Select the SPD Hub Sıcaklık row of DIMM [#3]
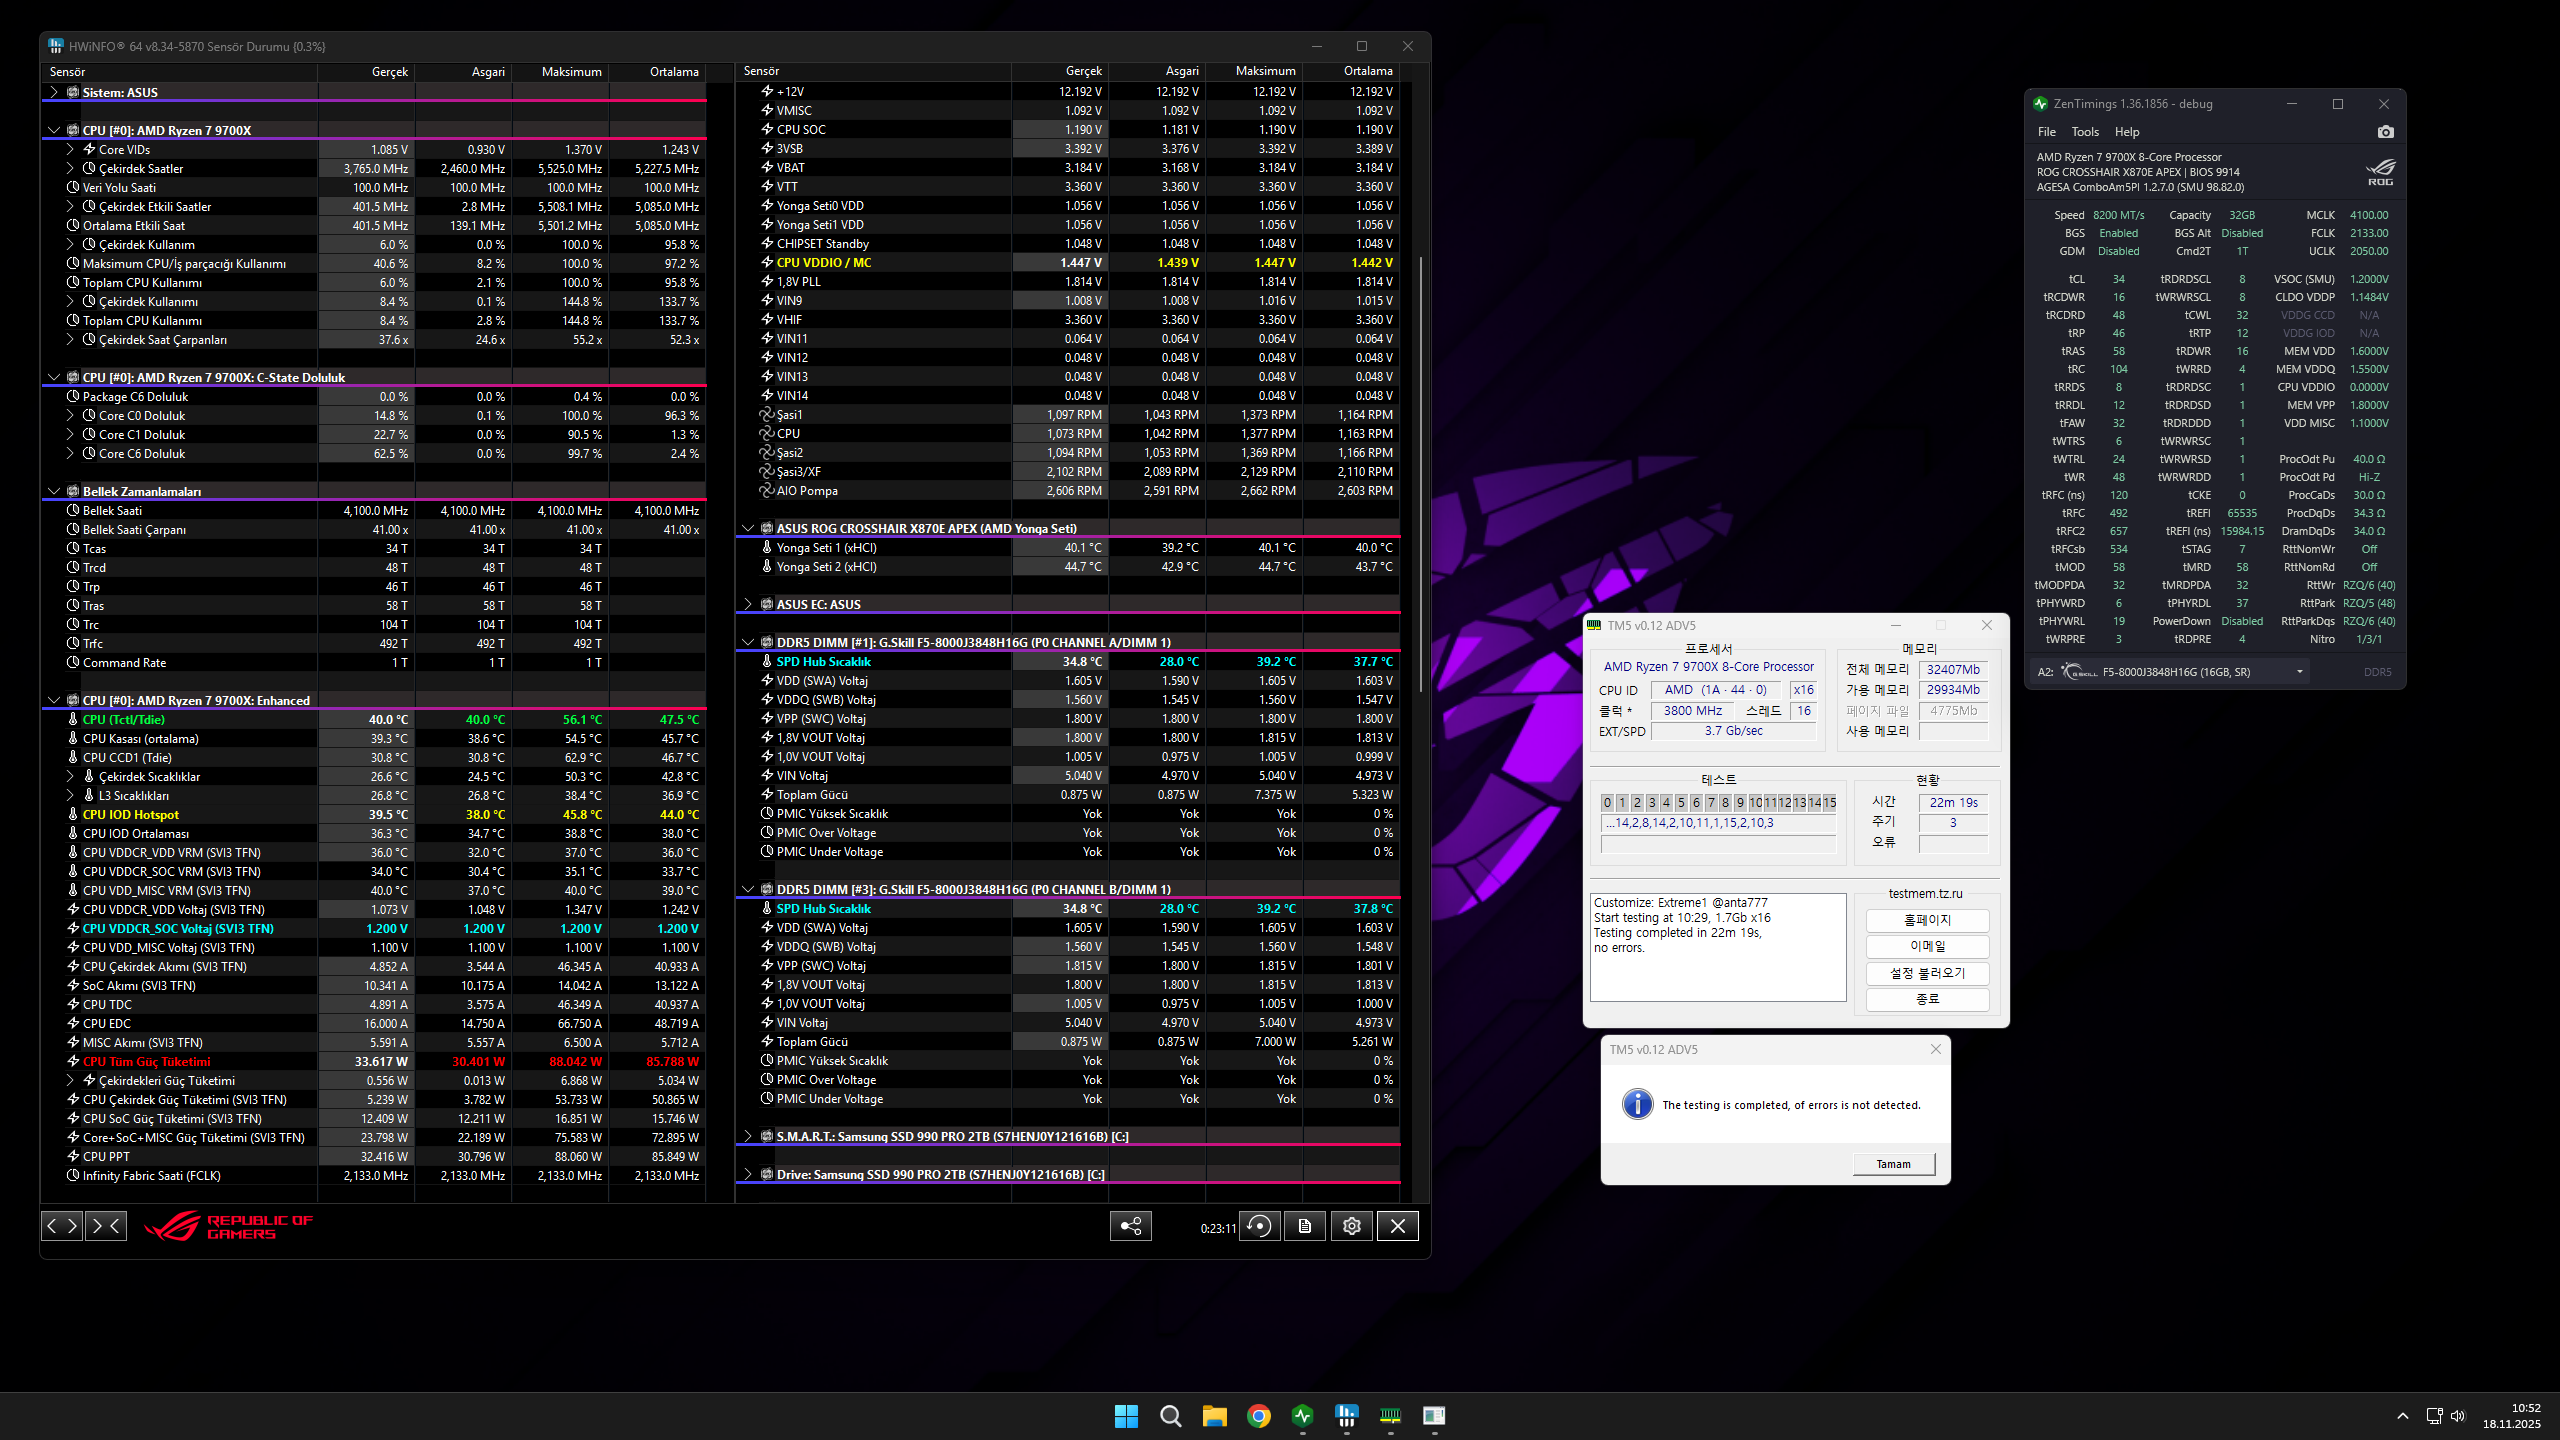 1067,909
